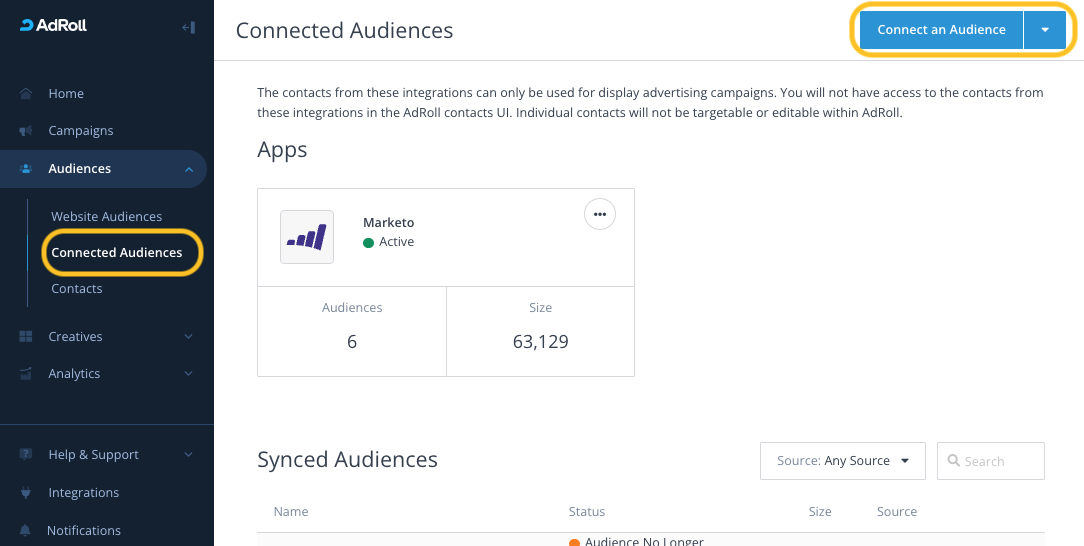Click the AdRoll logo

pos(54,26)
